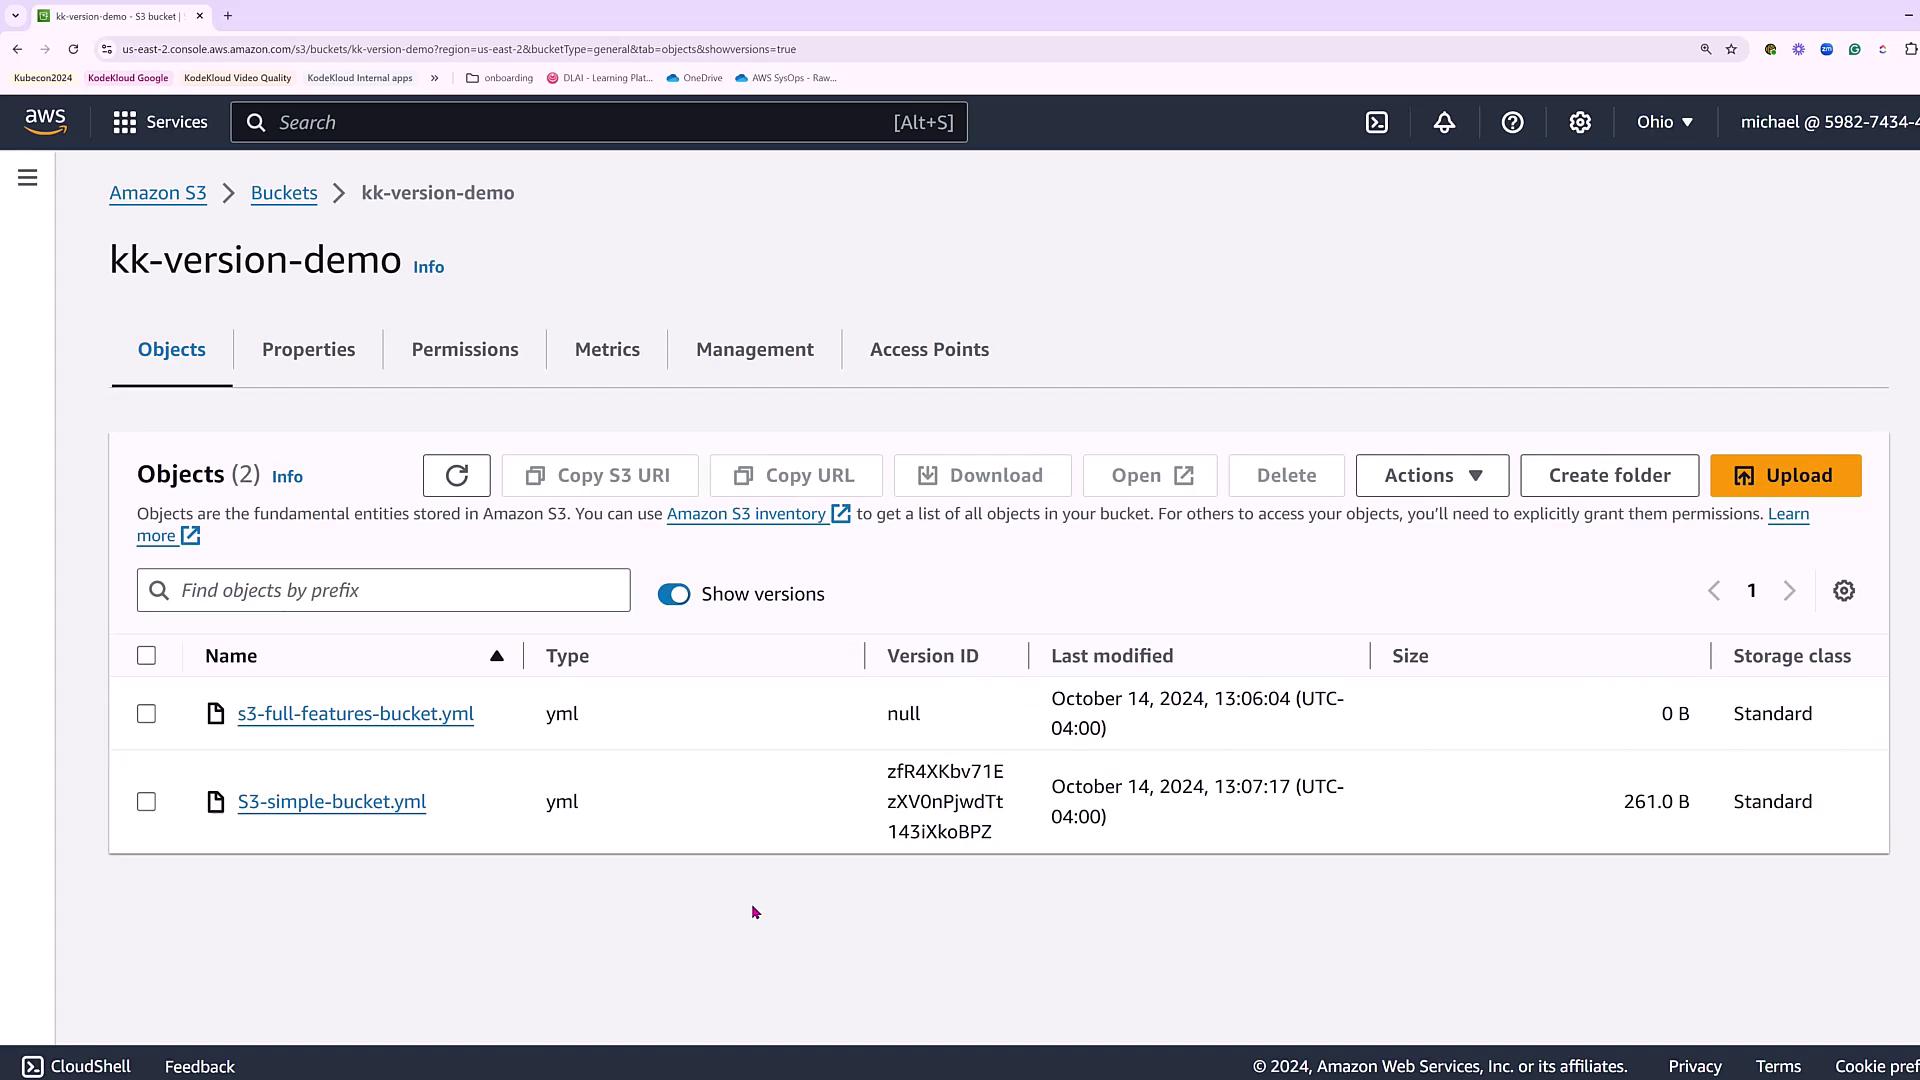This screenshot has height=1080, width=1920.
Task: Open table preferences gear icon
Action: pos(1844,591)
